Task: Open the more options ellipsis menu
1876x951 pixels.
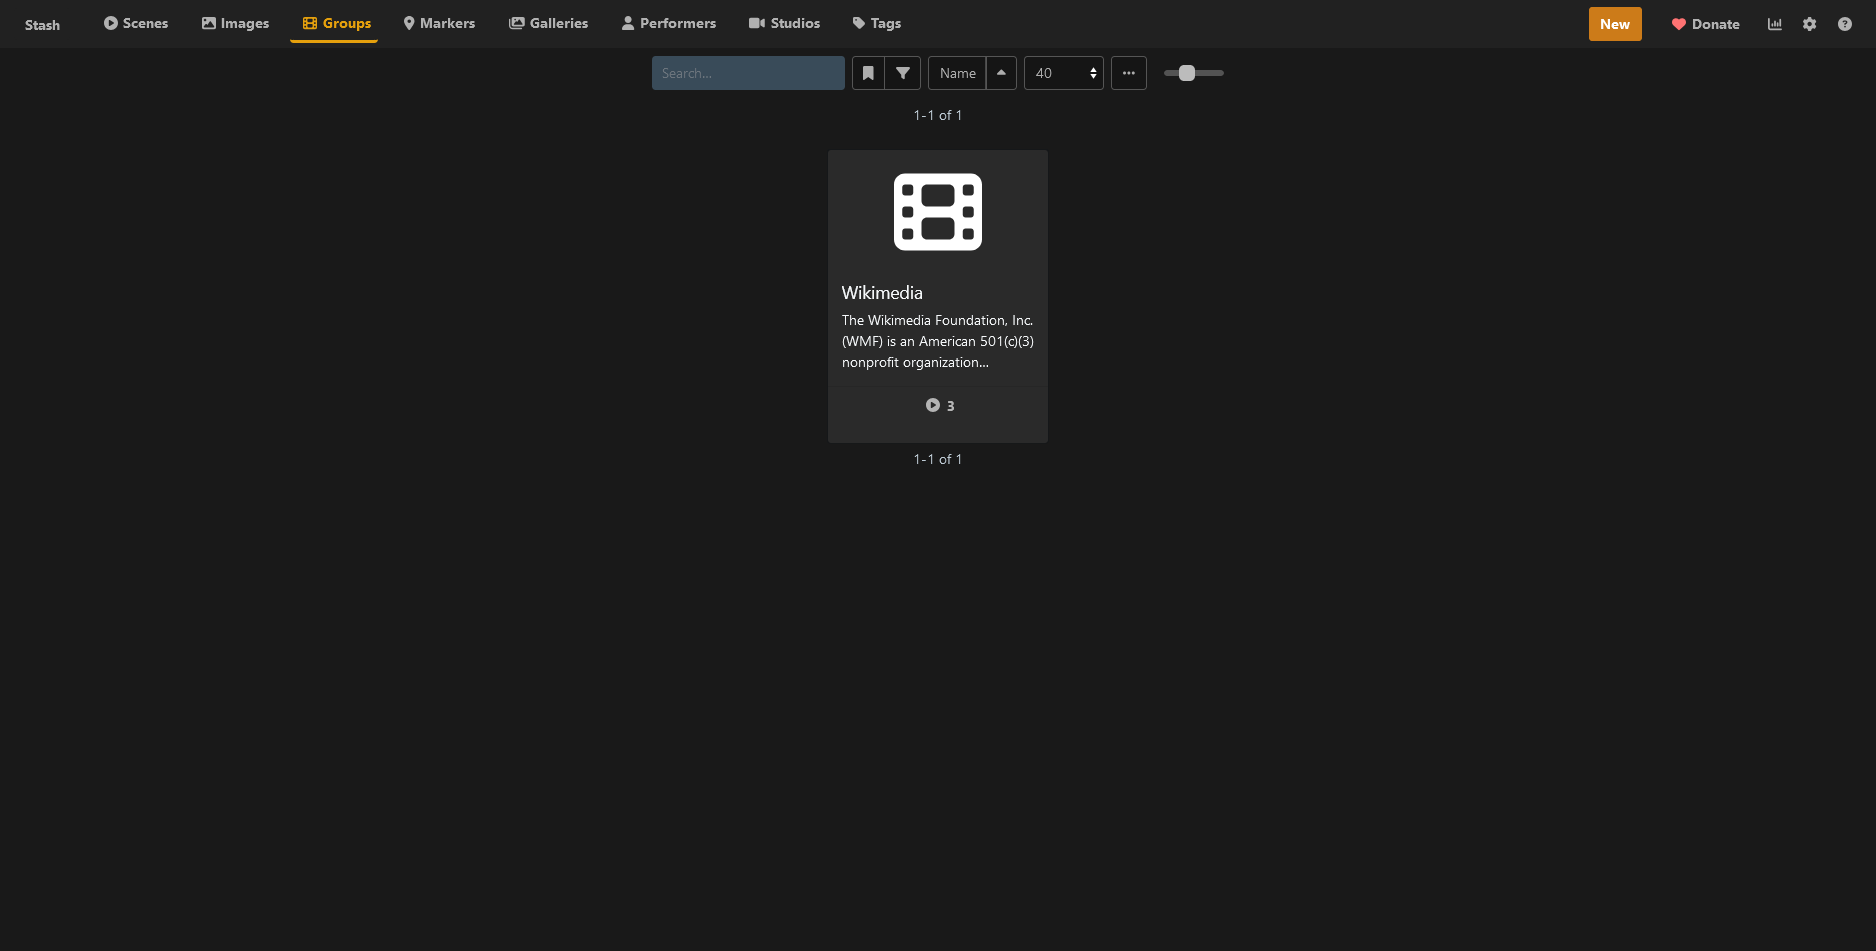Action: point(1129,73)
